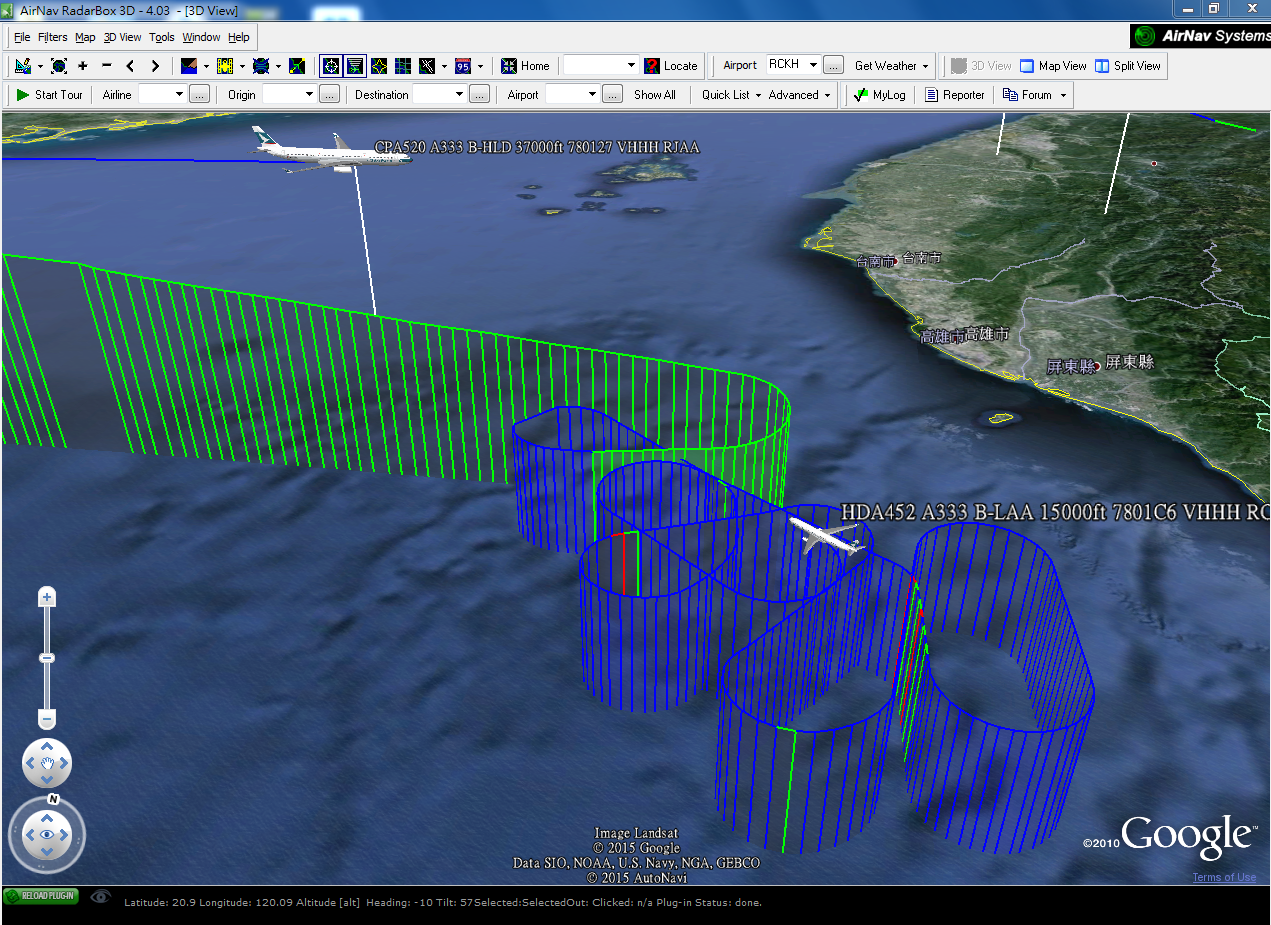Click the yellow filmstrip layer icon
This screenshot has width=1271, height=925.
(x=225, y=66)
